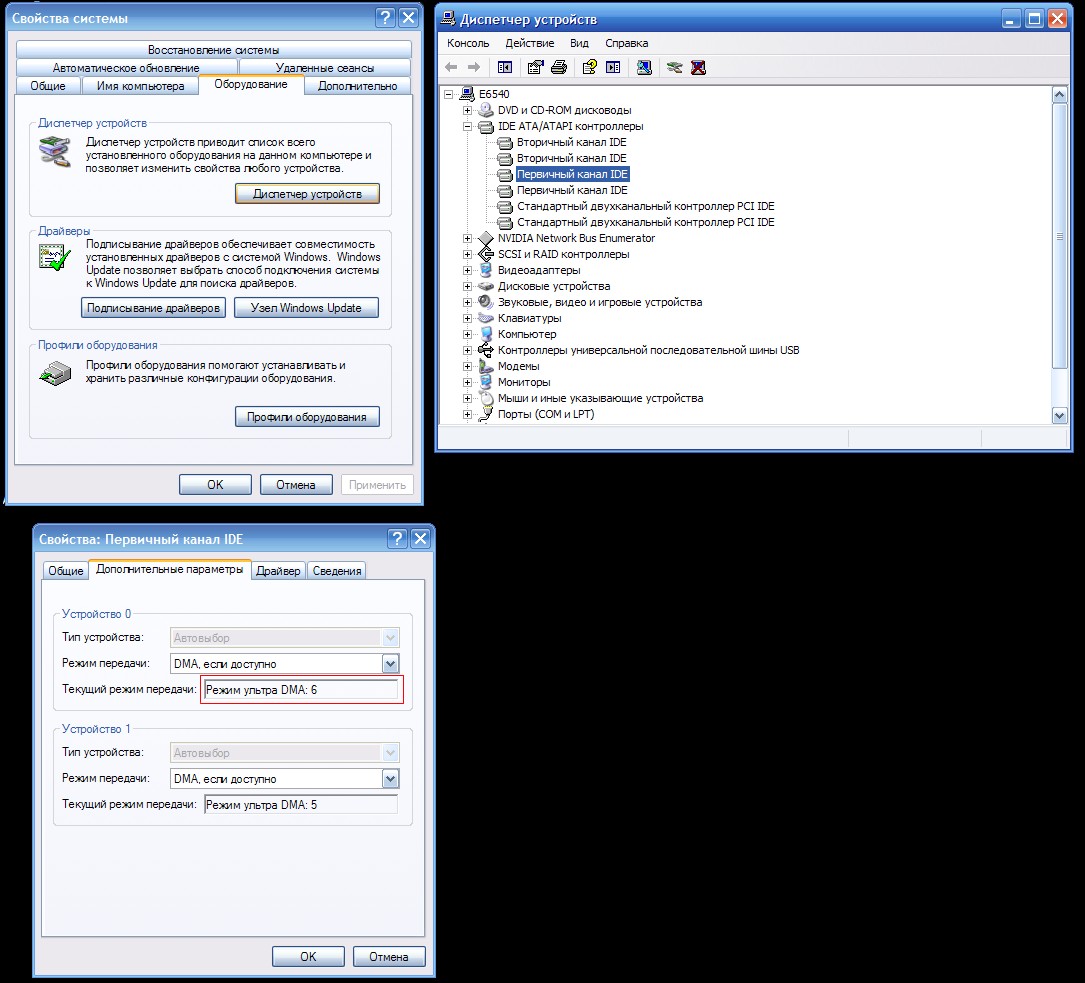Click the Update driver toolbar icon
The image size is (1085, 983).
[675, 67]
